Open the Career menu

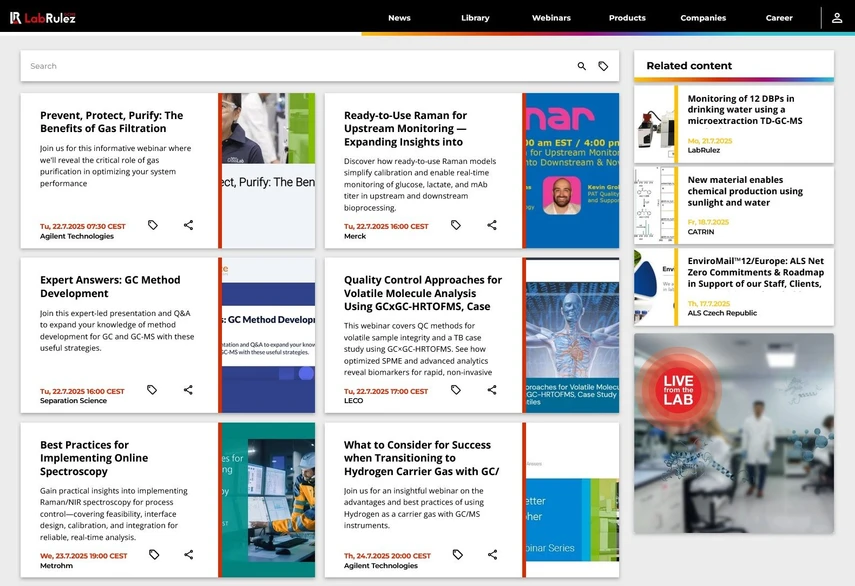(779, 18)
